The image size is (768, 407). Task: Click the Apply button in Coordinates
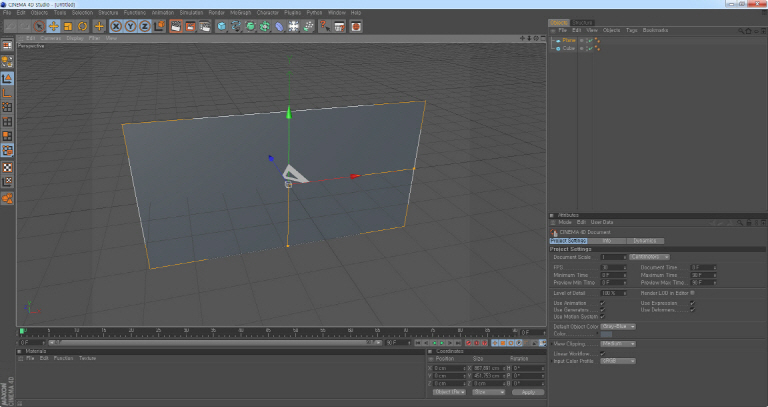tap(527, 392)
